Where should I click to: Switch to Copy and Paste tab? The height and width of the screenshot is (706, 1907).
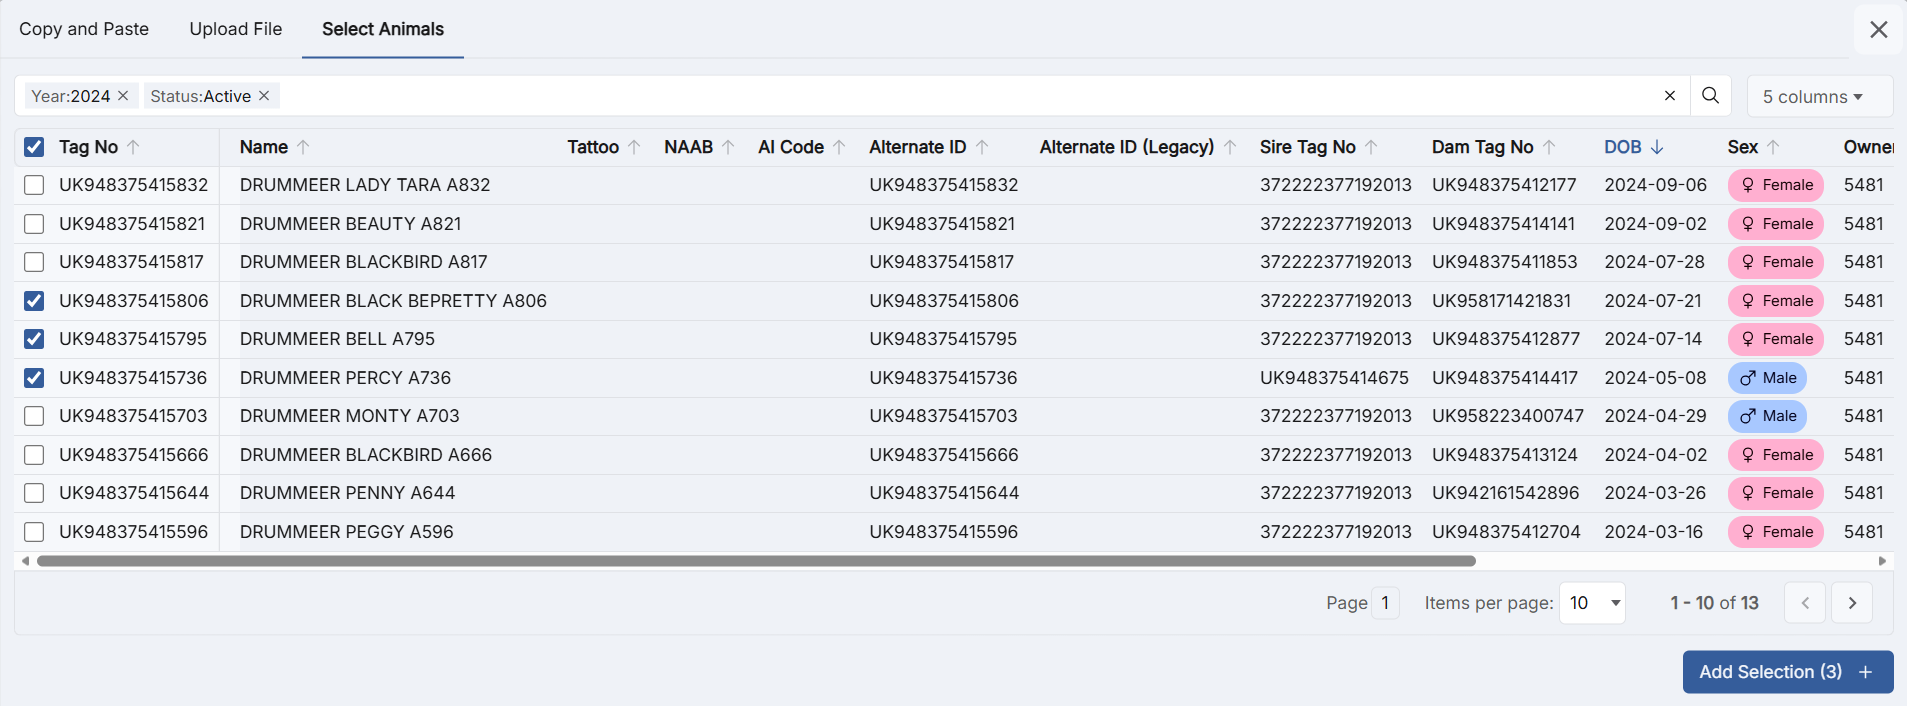84,29
